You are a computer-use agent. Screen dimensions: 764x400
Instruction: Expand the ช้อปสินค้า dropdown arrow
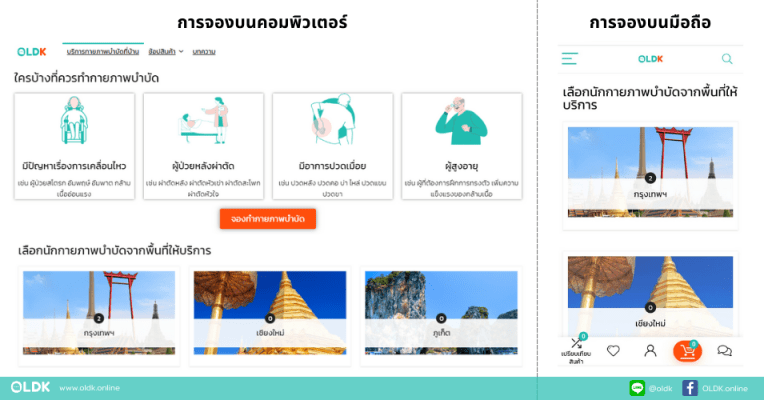[x=181, y=52]
